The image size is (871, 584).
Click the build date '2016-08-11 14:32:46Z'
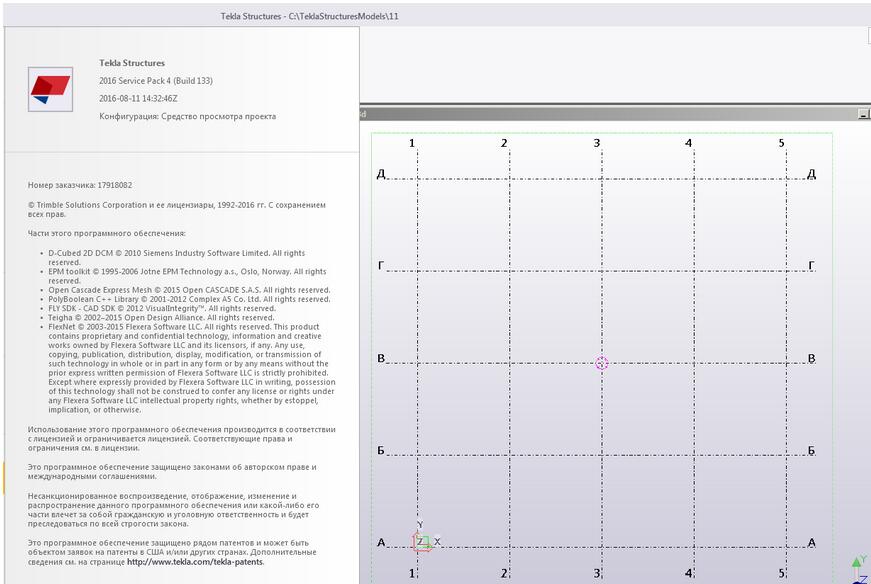[138, 98]
